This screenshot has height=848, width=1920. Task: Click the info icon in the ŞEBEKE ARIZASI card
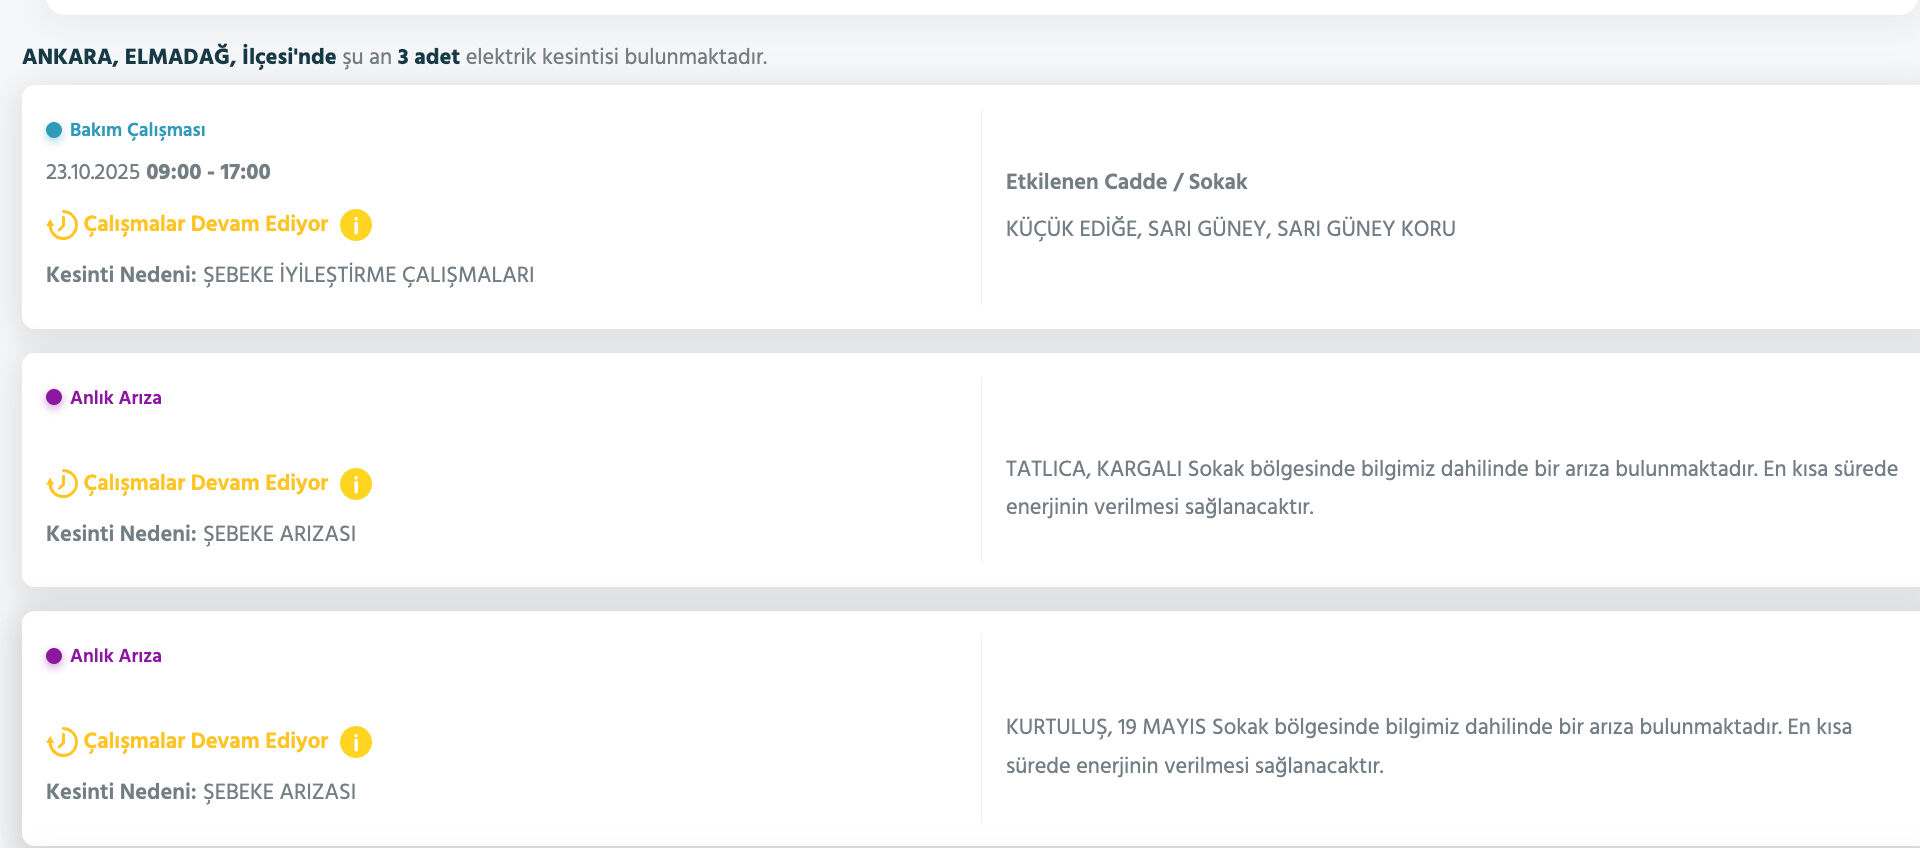coord(357,483)
